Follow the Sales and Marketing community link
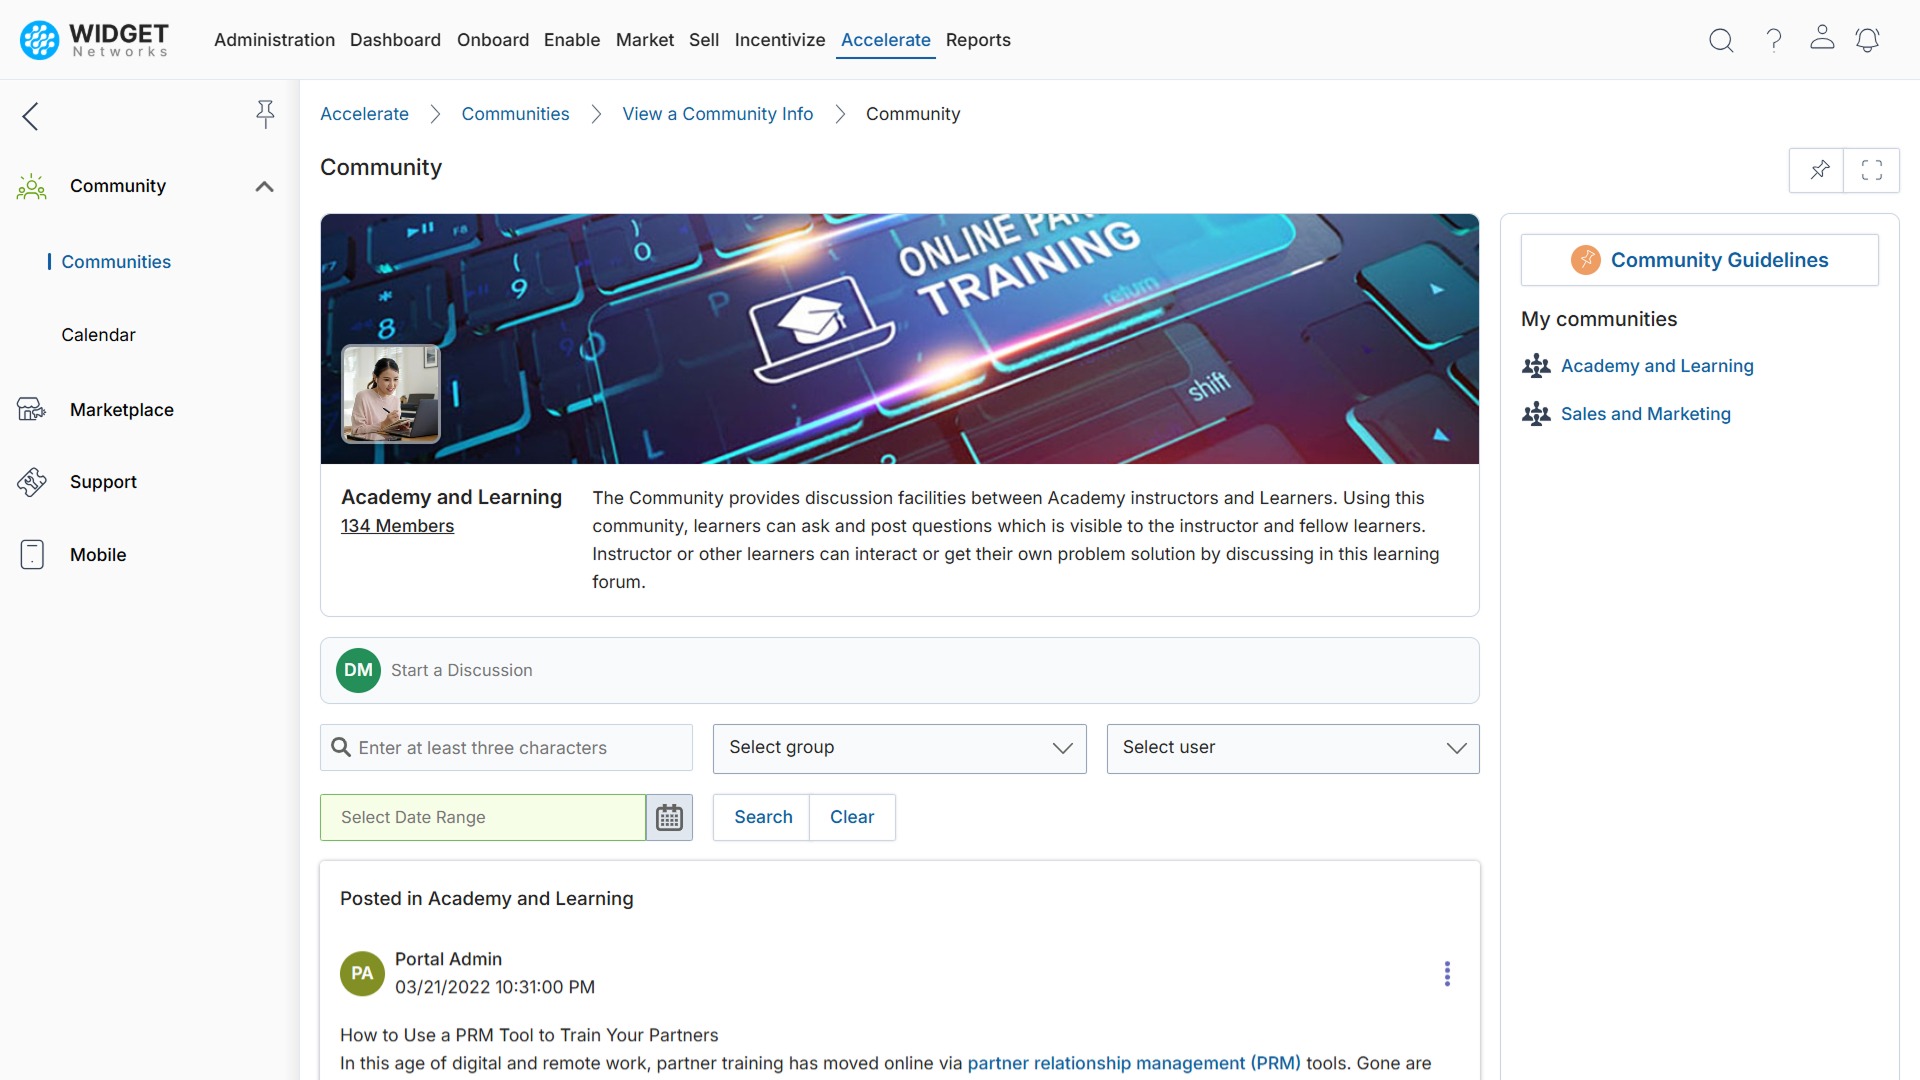The height and width of the screenshot is (1080, 1920). 1646,413
